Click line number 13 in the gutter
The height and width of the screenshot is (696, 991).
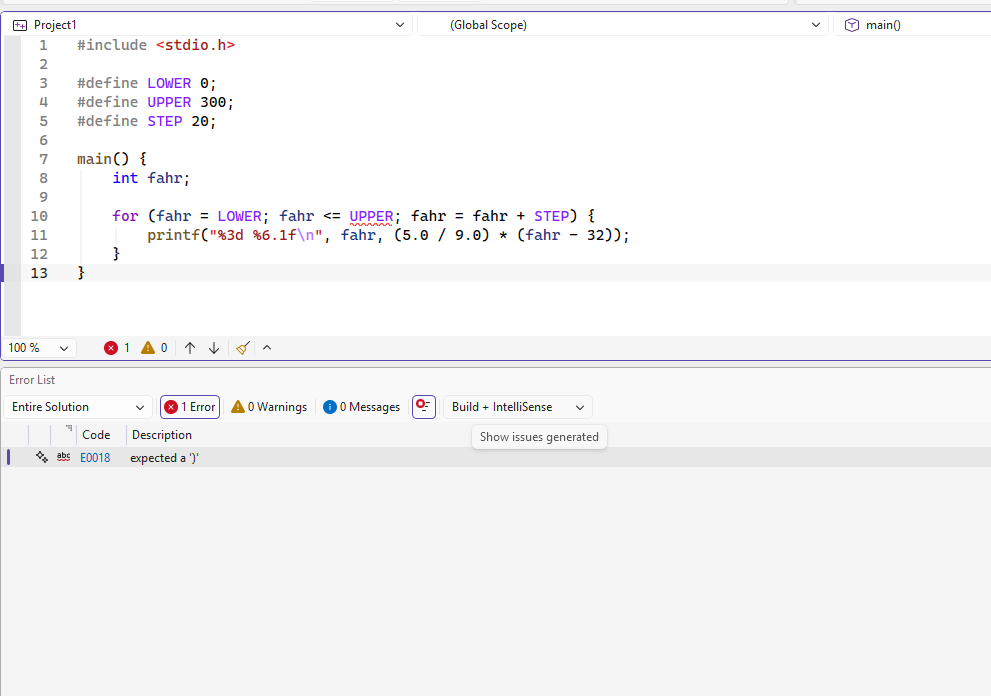coord(39,273)
